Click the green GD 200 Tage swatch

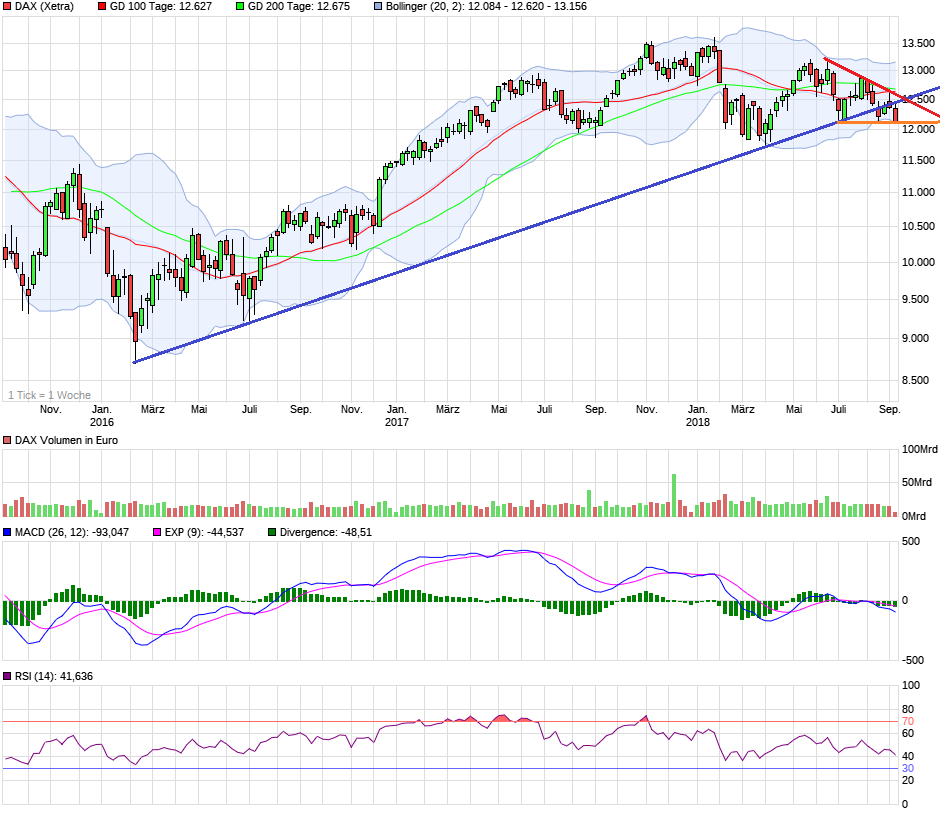click(x=238, y=7)
